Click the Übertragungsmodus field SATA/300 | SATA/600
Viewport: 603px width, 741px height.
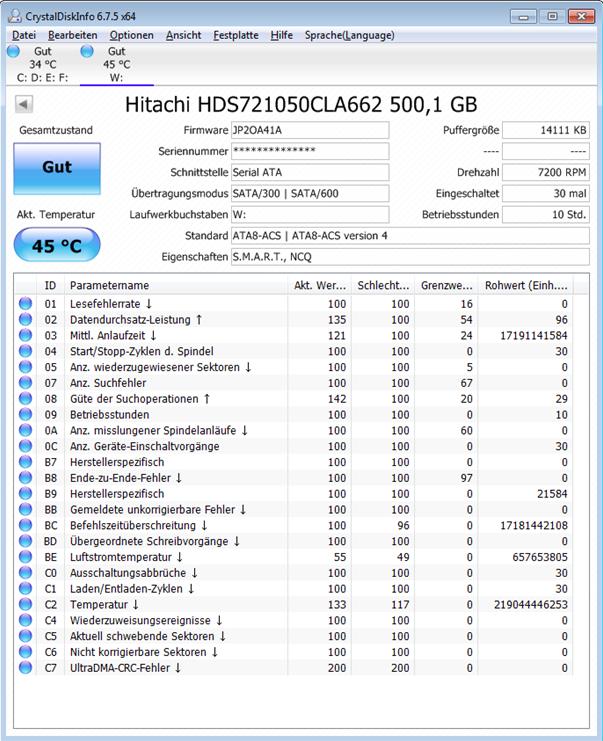tap(310, 193)
